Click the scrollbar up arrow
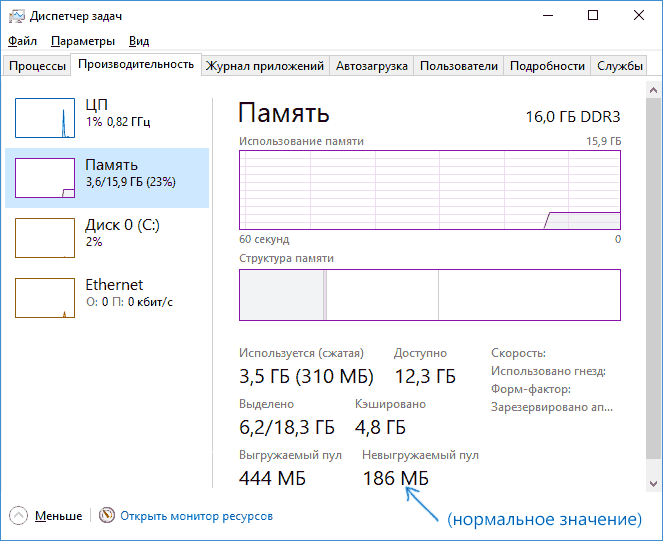Screen dimensions: 663x541 [x=653, y=90]
